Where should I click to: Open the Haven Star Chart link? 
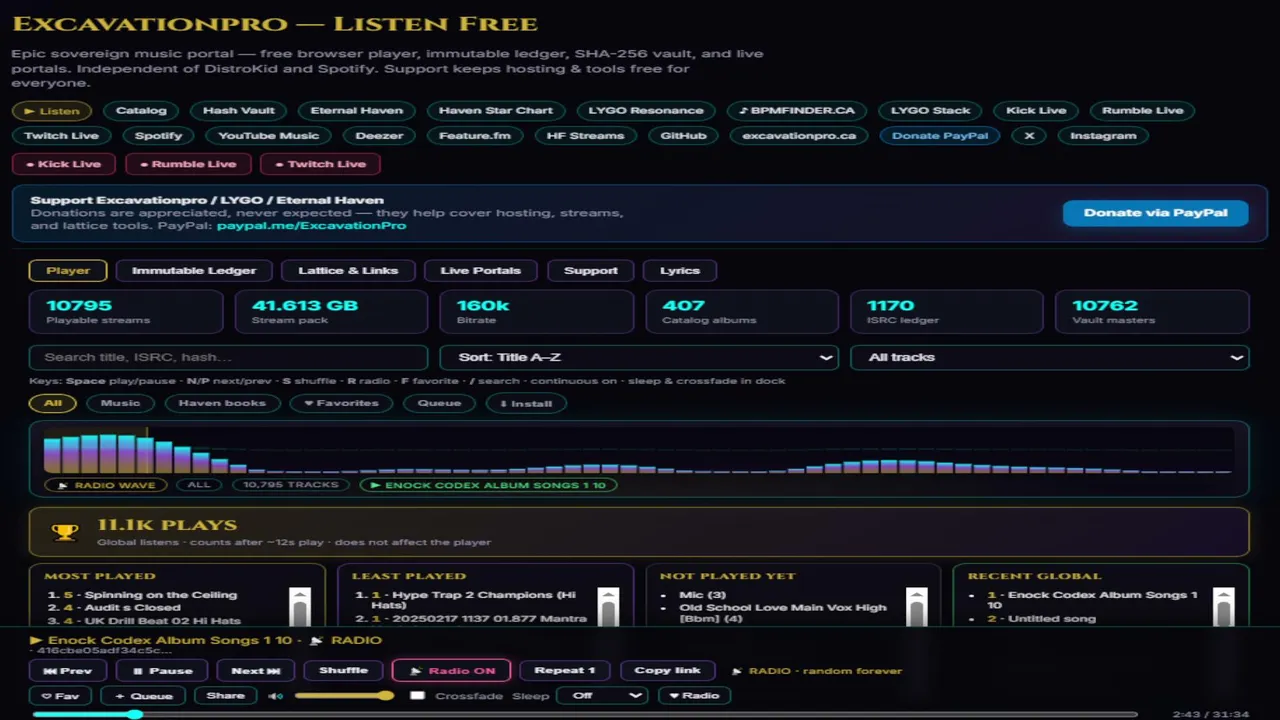pos(496,110)
